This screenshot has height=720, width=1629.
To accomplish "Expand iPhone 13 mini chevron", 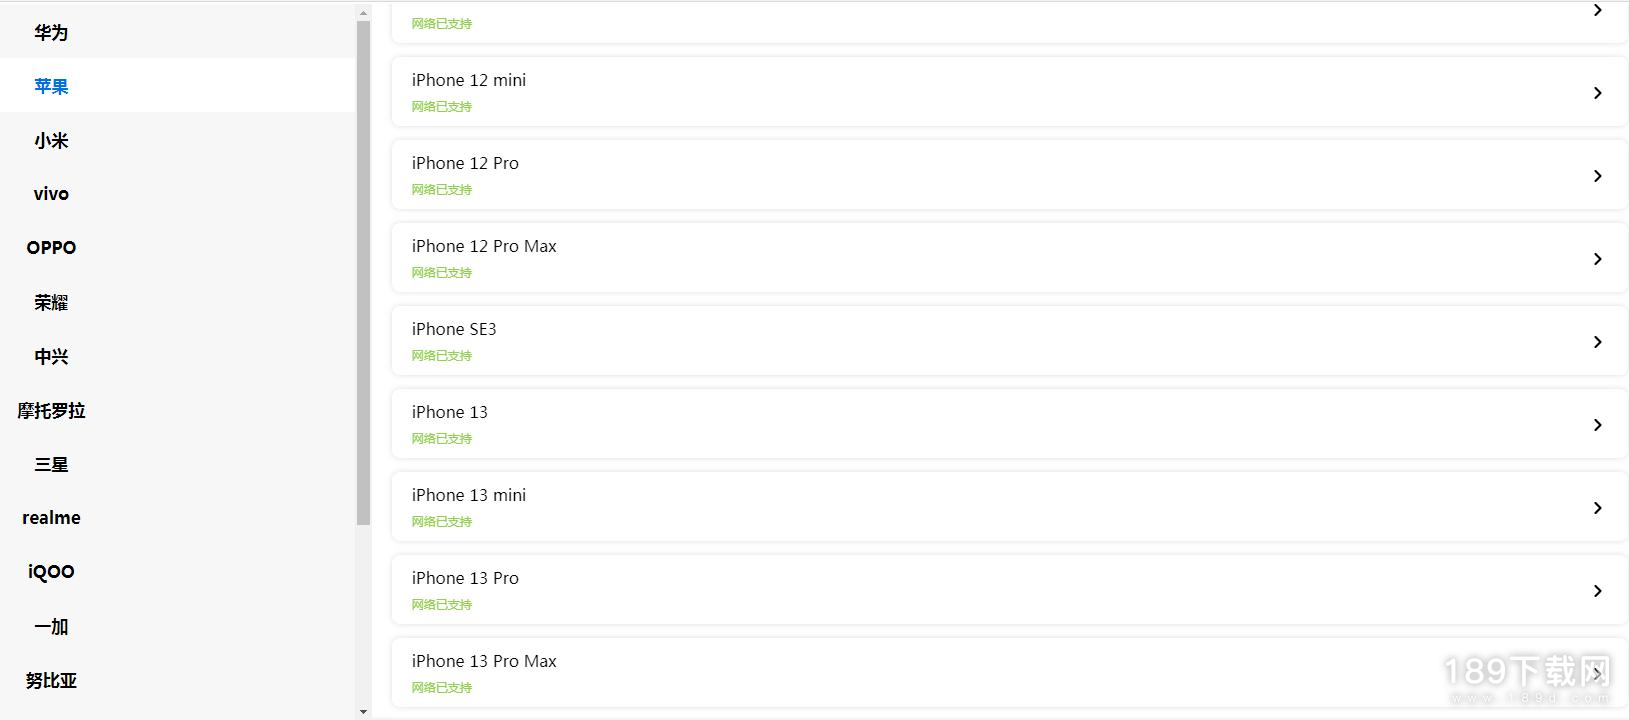I will (1597, 508).
